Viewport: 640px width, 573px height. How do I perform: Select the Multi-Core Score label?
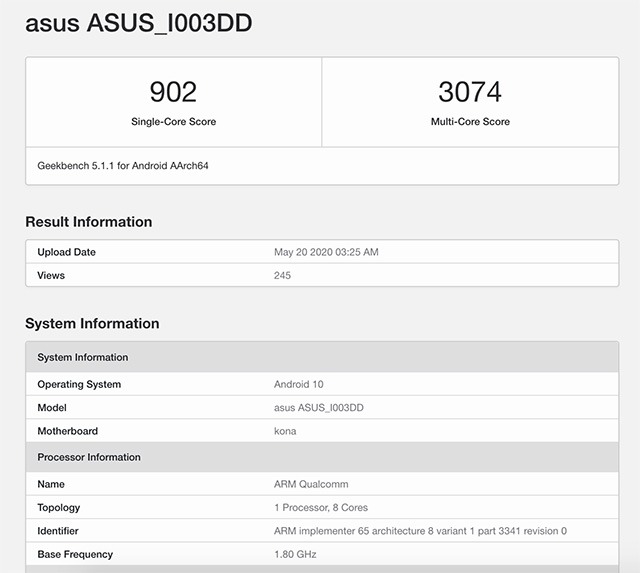(470, 122)
